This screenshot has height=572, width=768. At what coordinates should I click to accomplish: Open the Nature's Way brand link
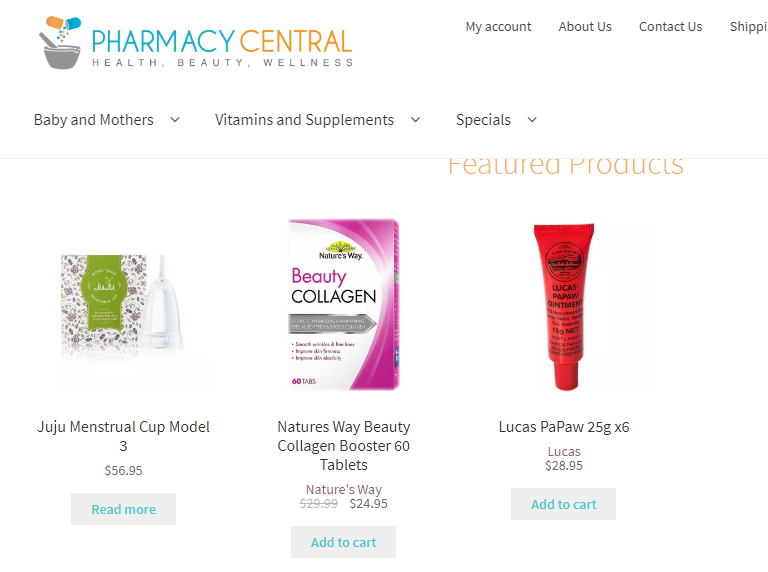pyautogui.click(x=343, y=489)
